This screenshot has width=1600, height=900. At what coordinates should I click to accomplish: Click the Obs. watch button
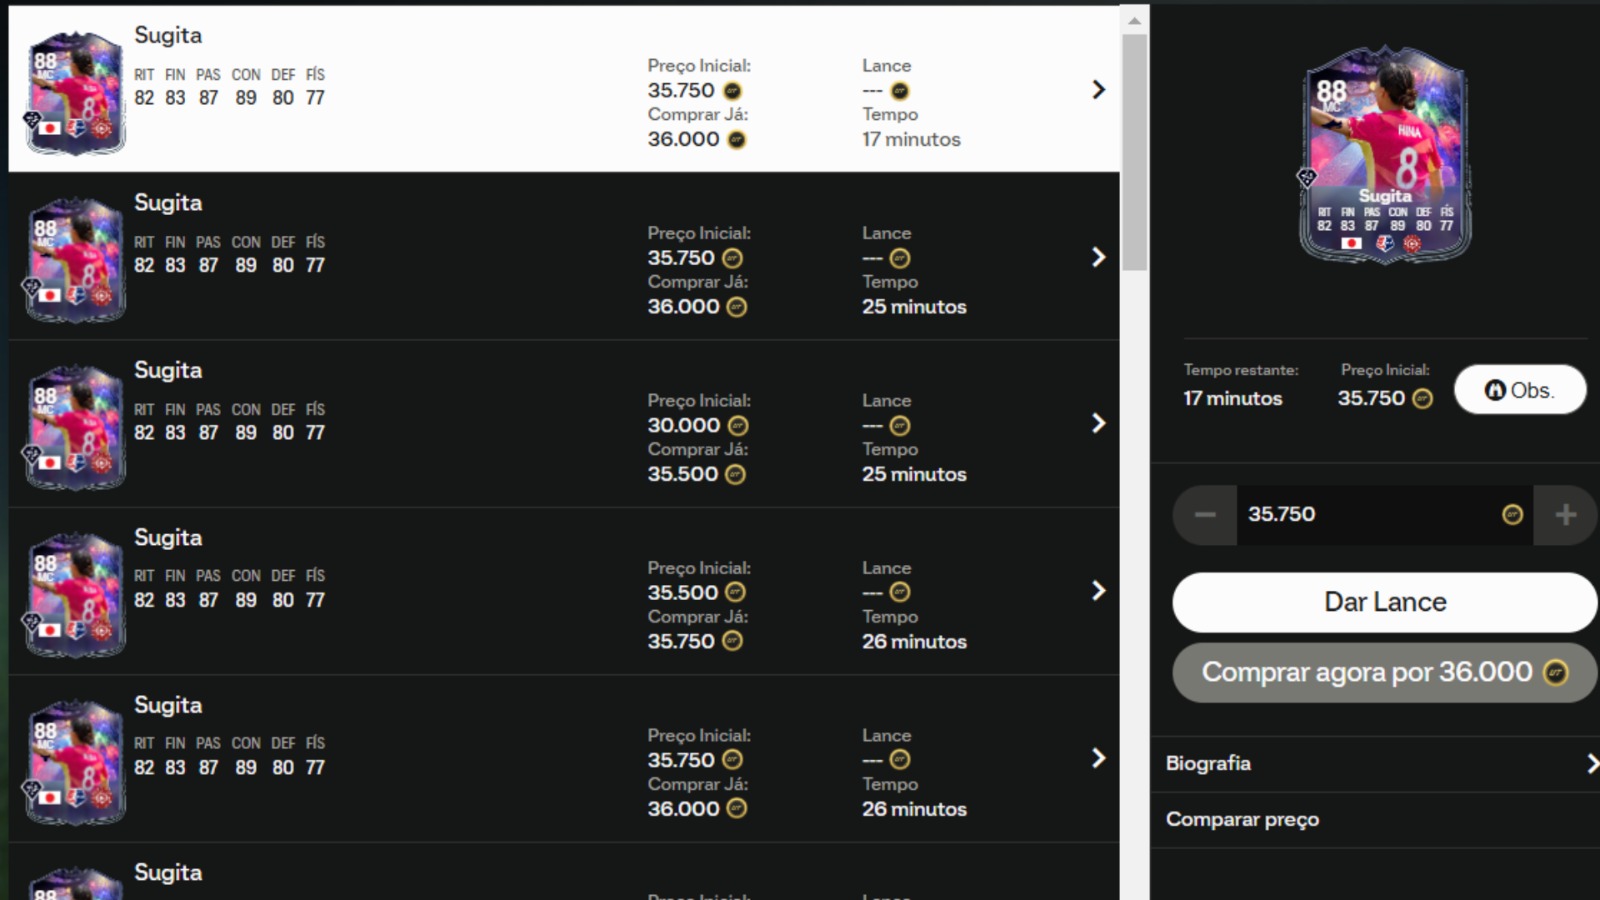1520,390
